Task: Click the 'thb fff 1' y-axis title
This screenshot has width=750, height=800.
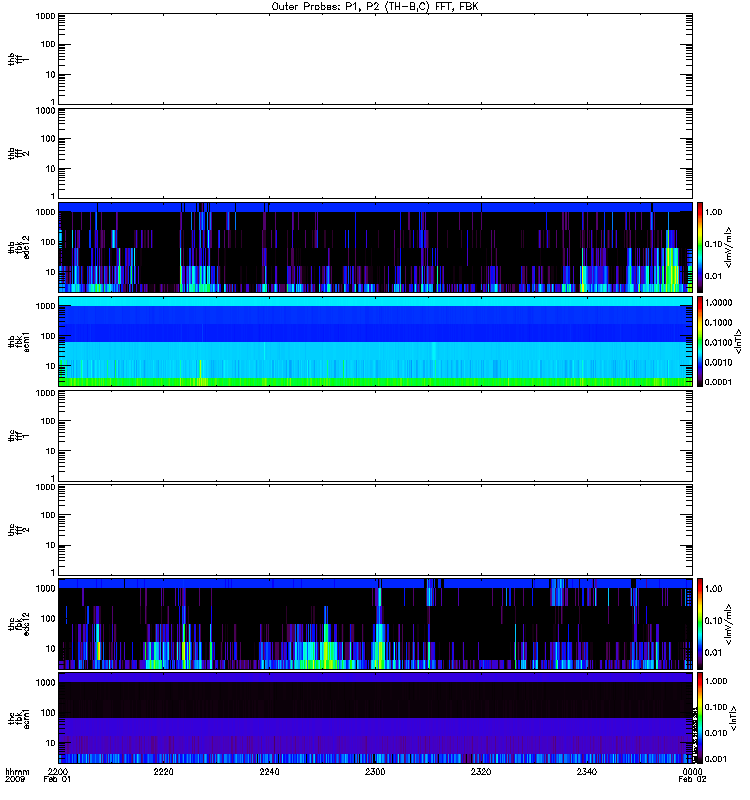Action: [18, 59]
